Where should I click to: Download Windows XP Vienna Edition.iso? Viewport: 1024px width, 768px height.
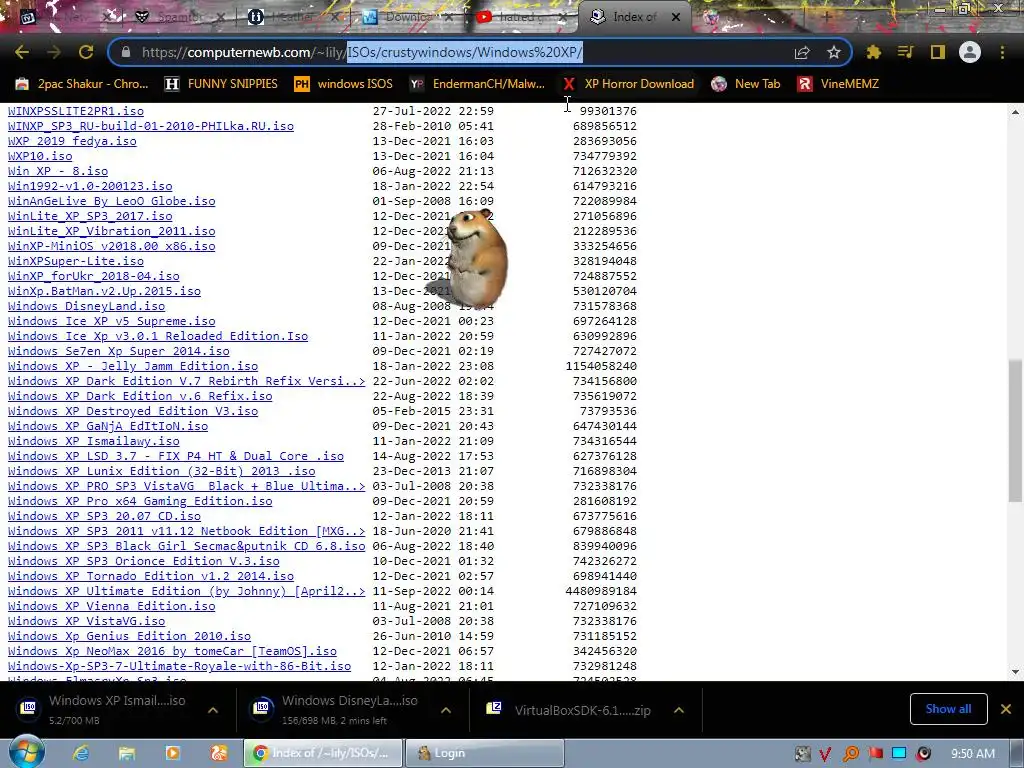click(x=112, y=607)
